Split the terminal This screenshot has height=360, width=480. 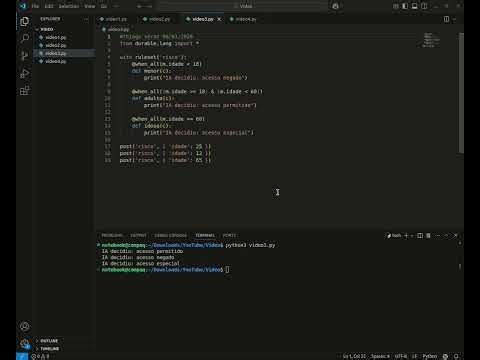(420, 236)
